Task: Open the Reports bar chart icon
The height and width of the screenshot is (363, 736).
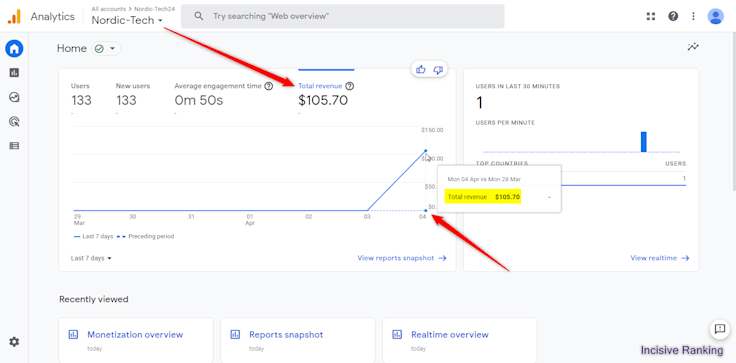Action: coord(14,73)
